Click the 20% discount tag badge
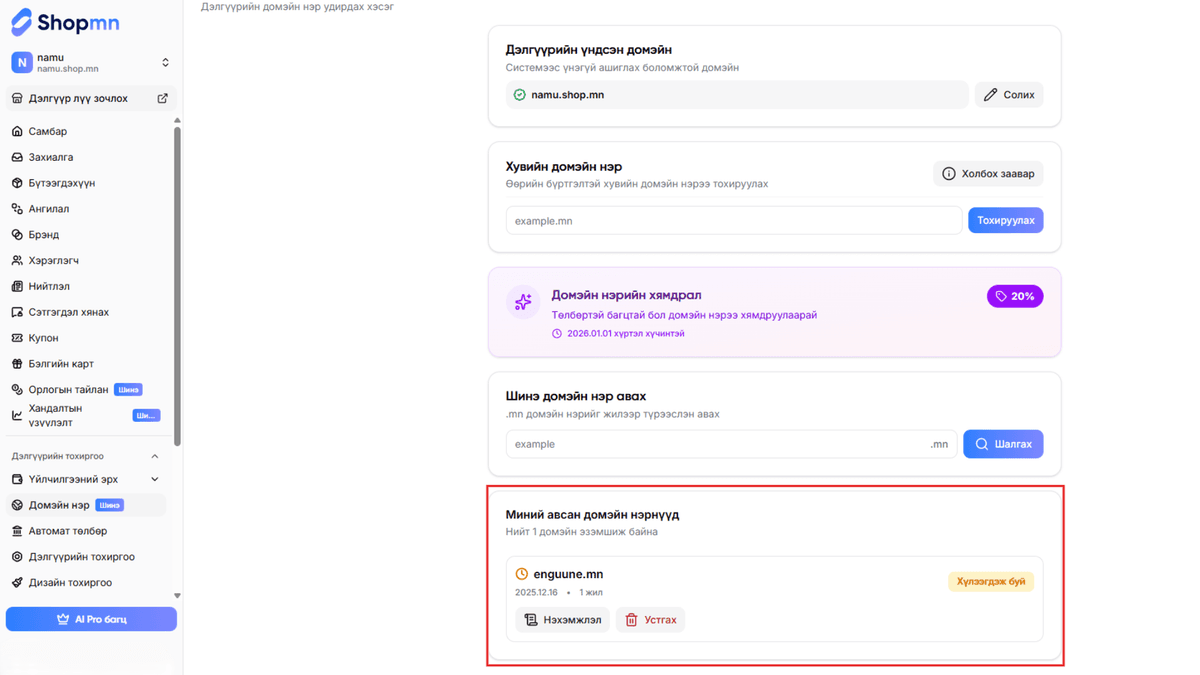The image size is (1200, 675). (1014, 296)
